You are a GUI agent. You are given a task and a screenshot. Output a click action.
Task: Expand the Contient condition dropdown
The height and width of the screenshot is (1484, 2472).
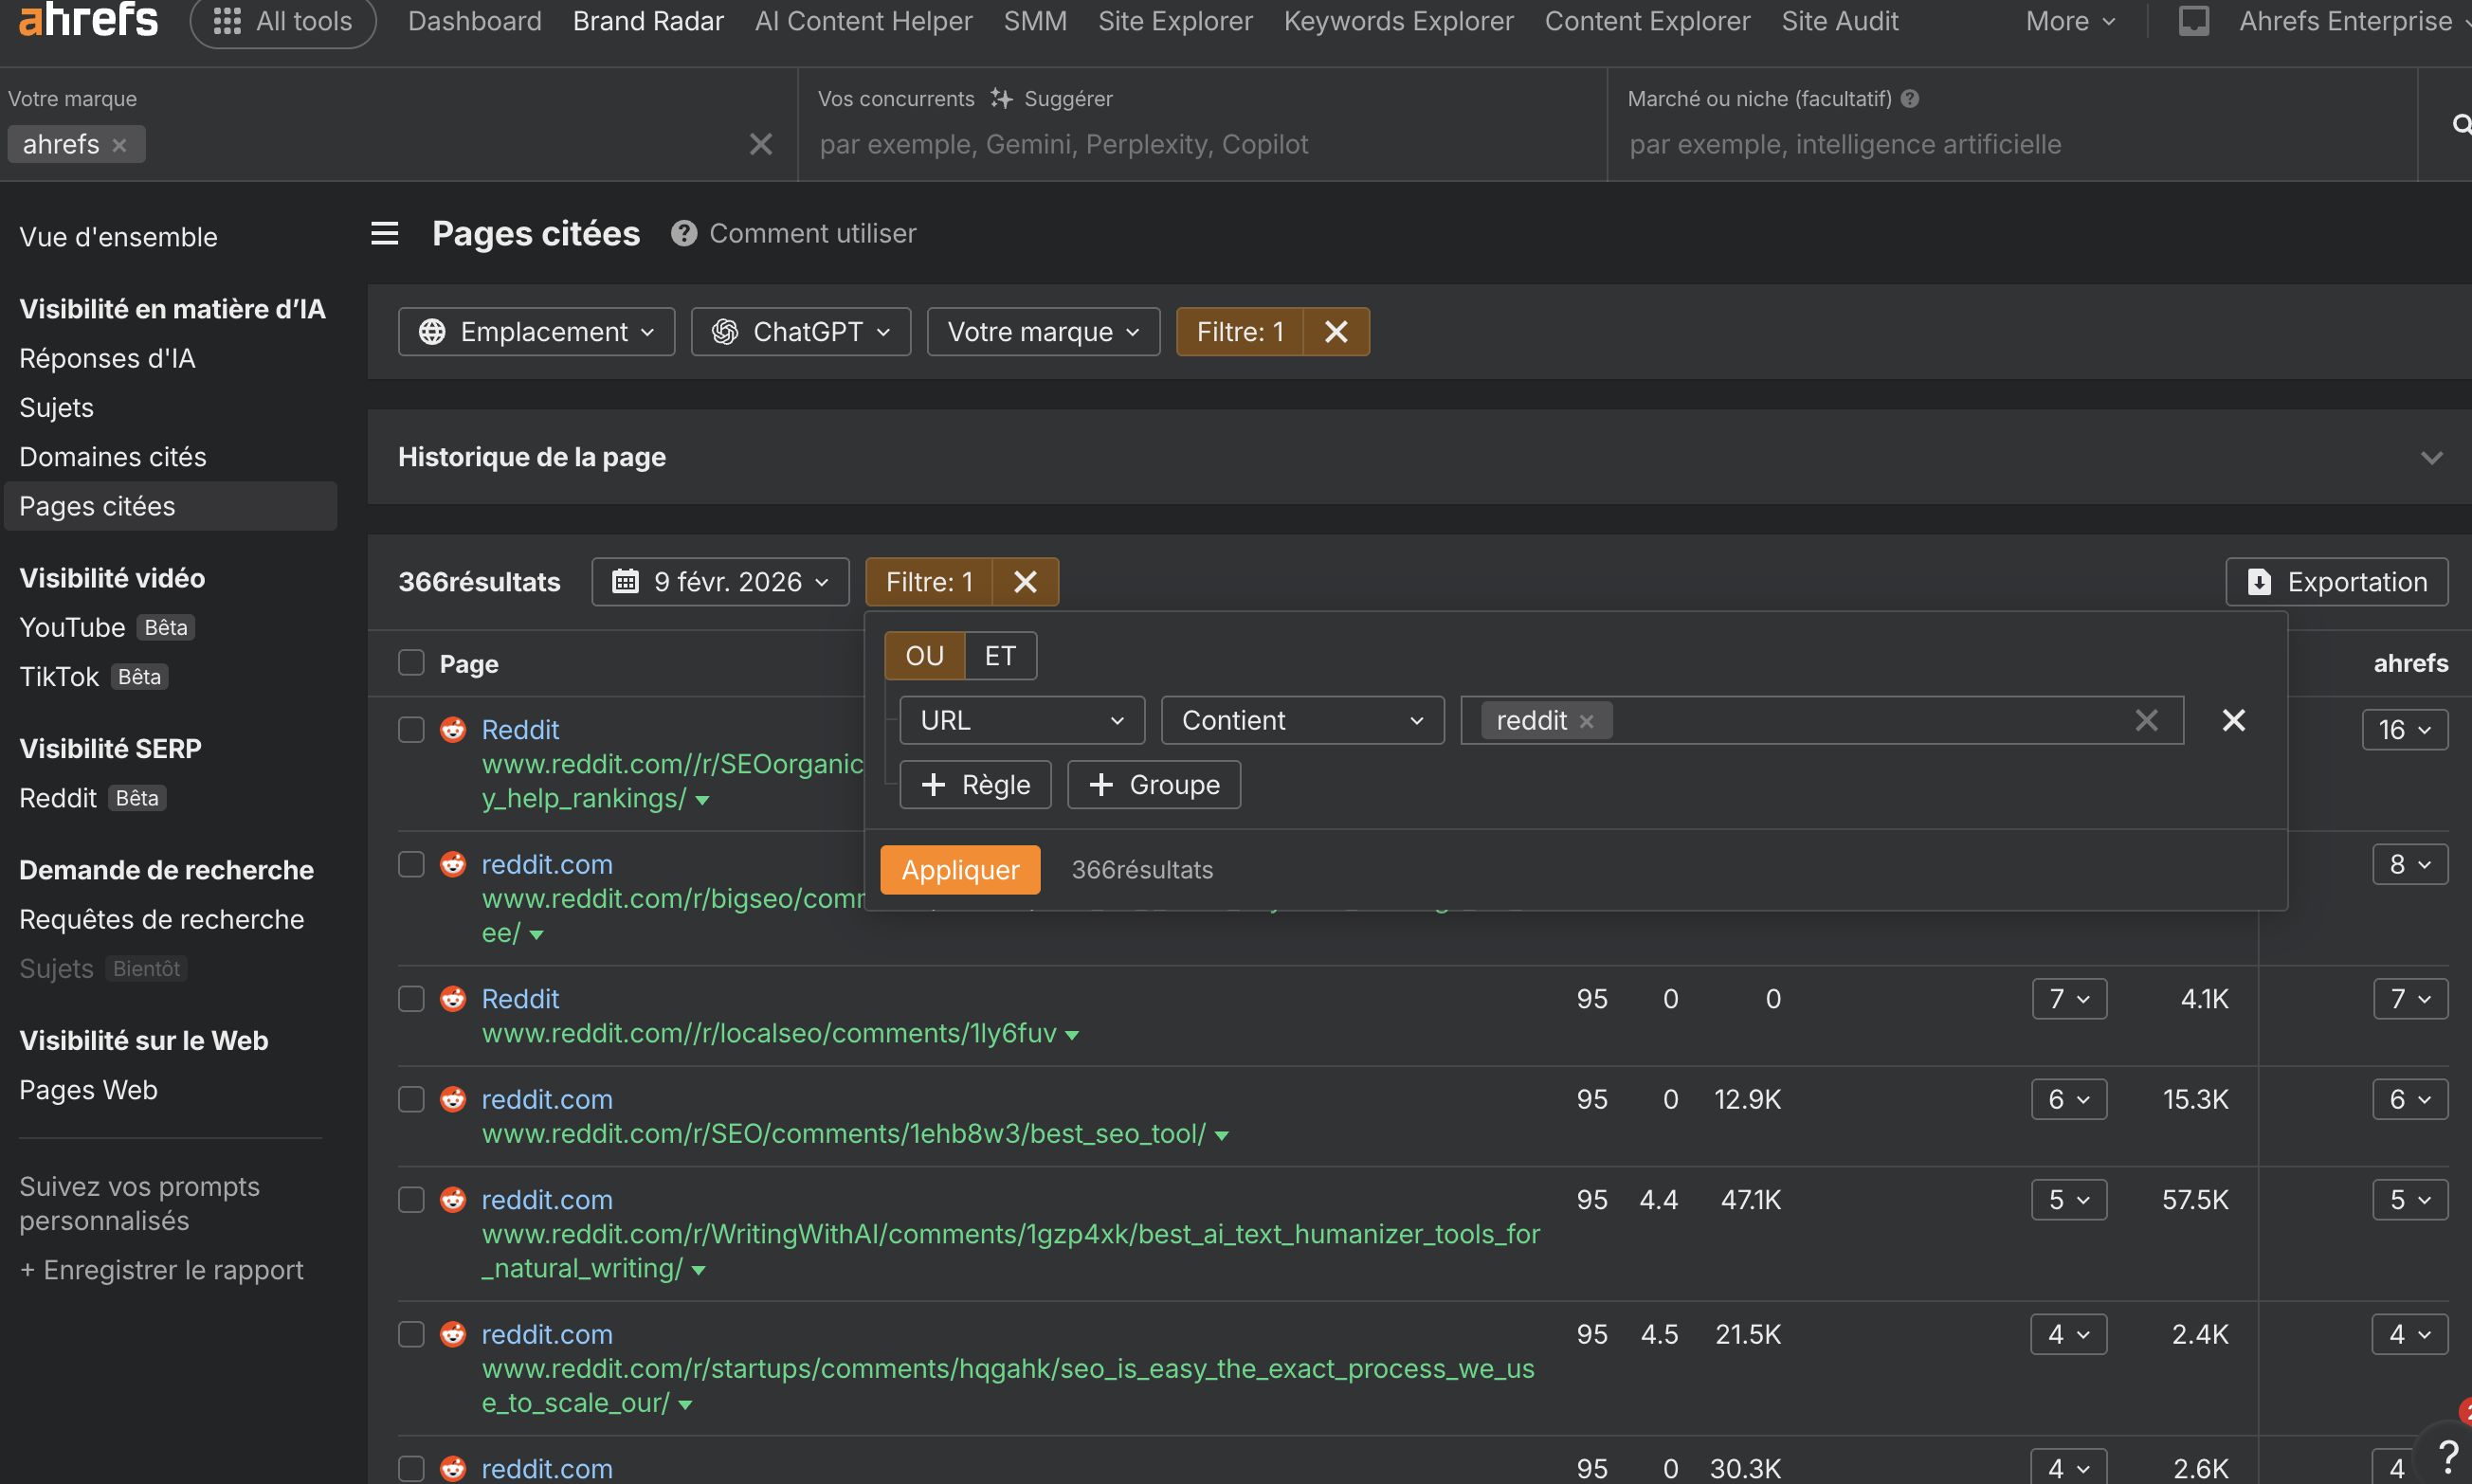coord(1301,720)
